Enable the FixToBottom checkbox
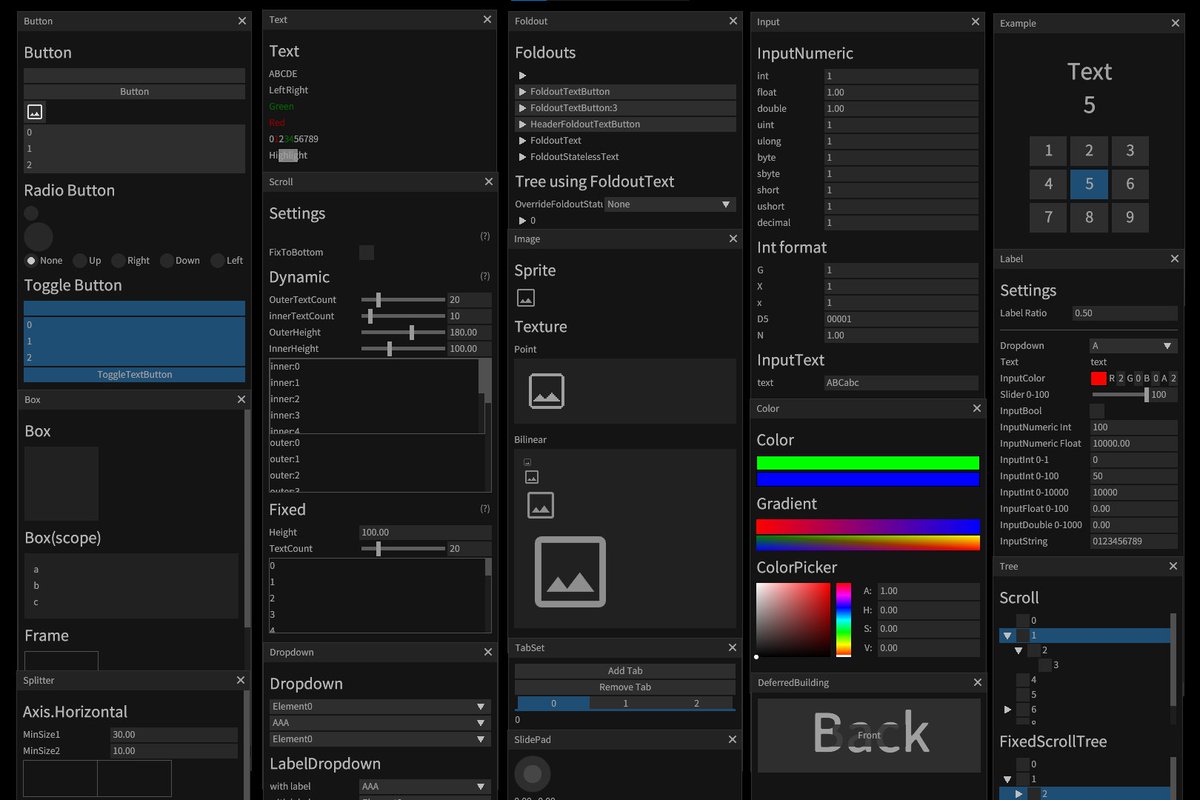The width and height of the screenshot is (1200, 800). (x=367, y=252)
